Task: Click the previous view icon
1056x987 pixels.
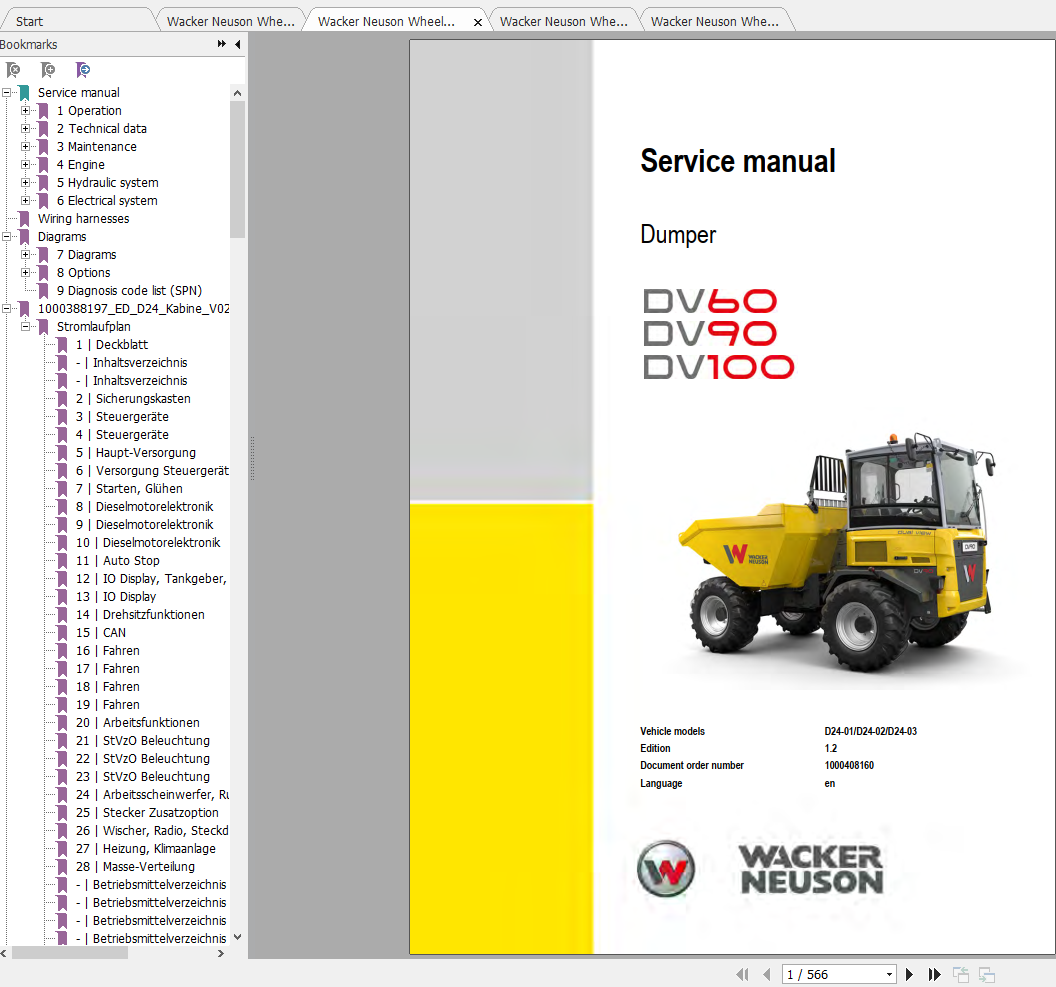Action: [x=961, y=974]
